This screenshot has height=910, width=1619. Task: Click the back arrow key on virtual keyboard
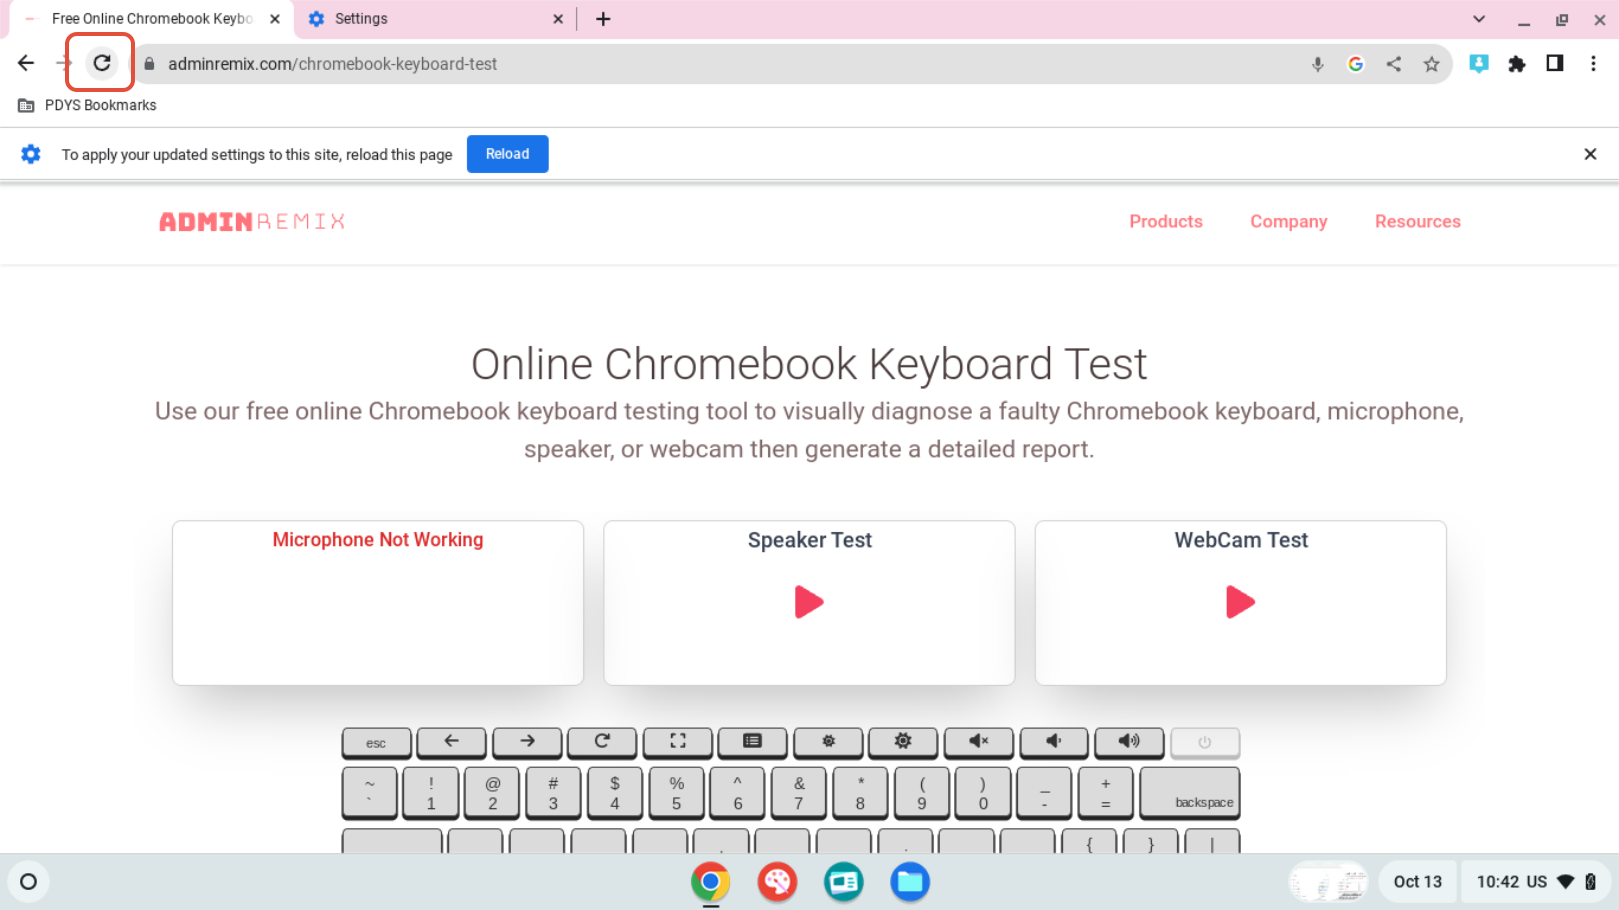452,742
